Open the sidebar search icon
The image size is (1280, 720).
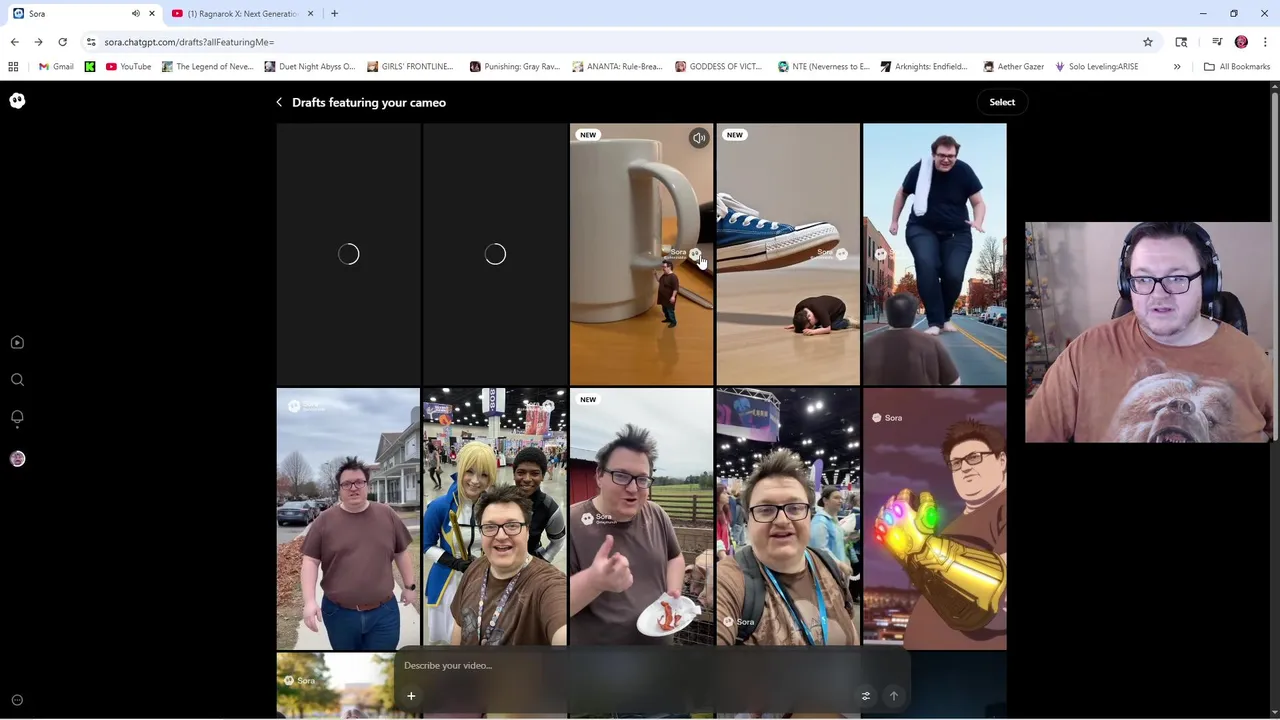click(x=17, y=380)
